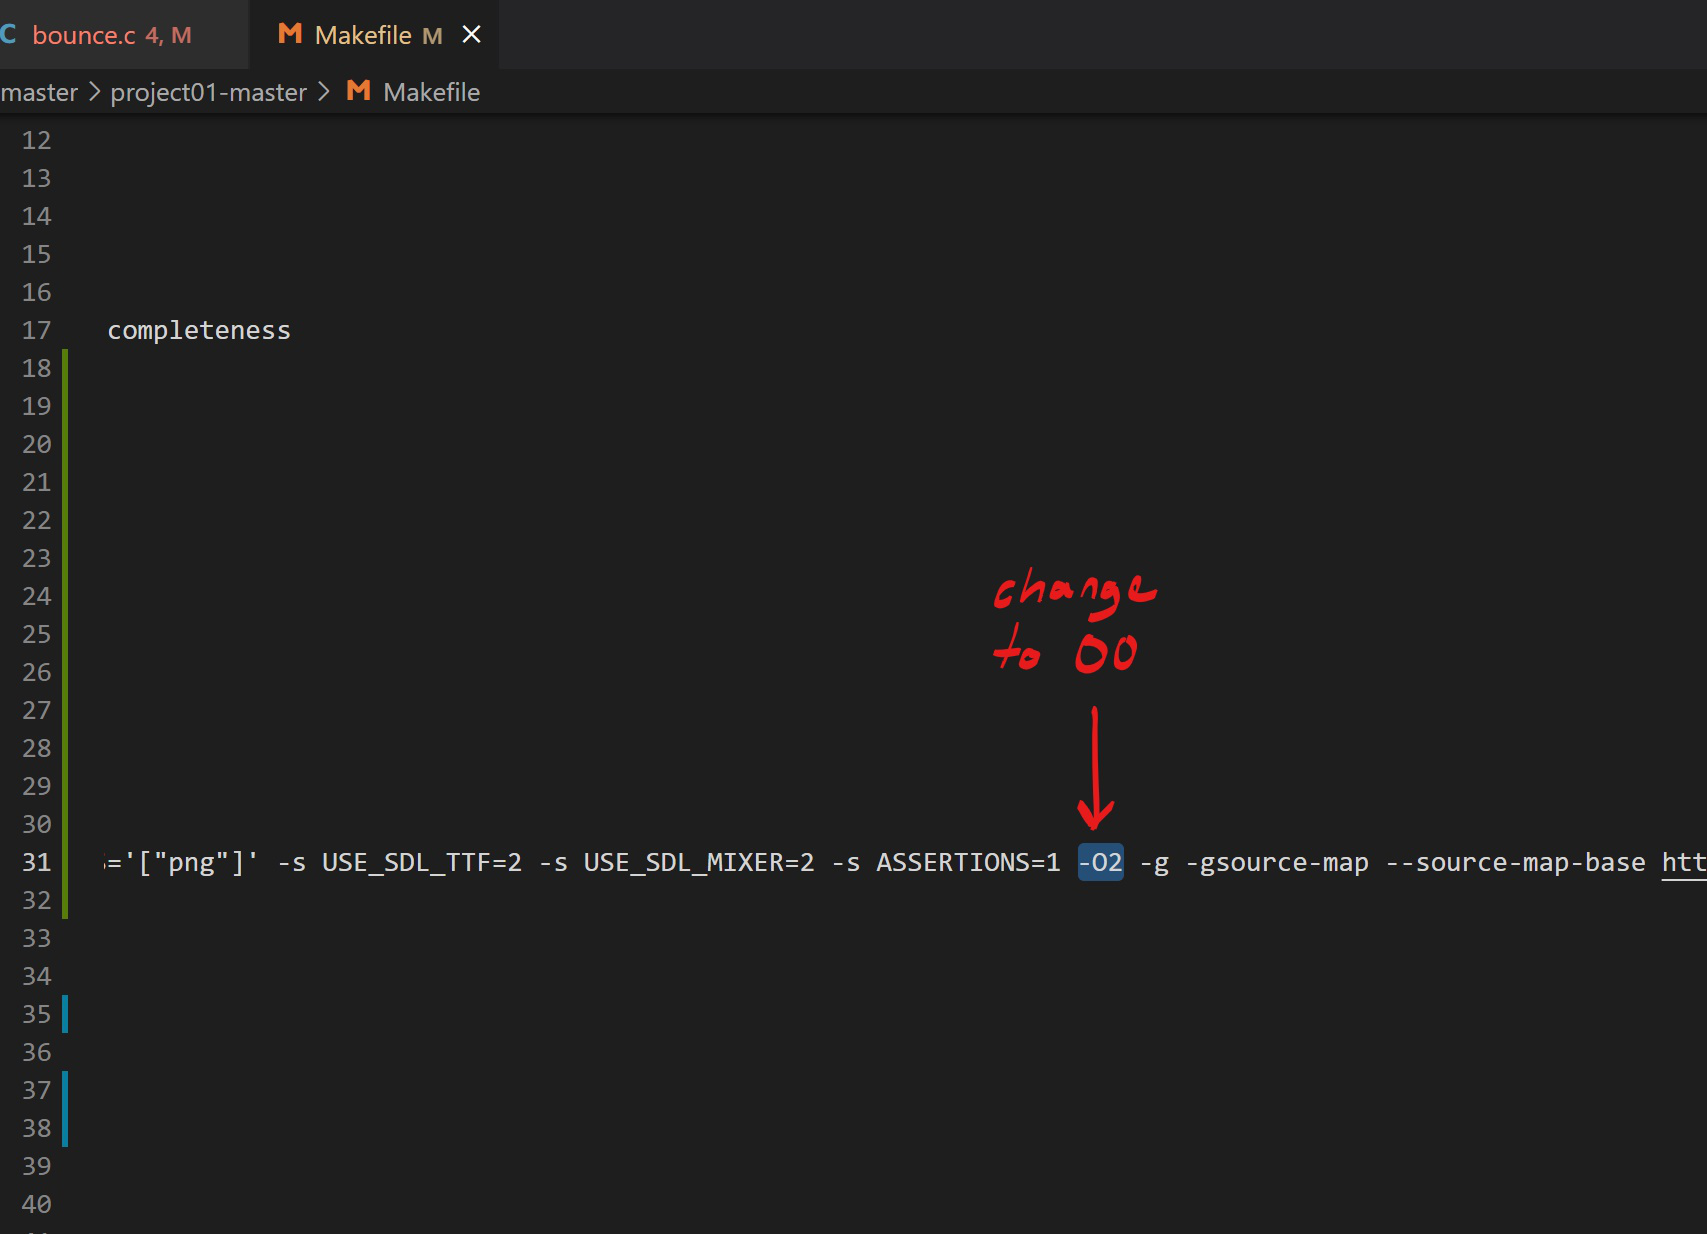Viewport: 1707px width, 1234px height.
Task: Click the Makefile icon in the breadcrumb
Action: pos(358,91)
